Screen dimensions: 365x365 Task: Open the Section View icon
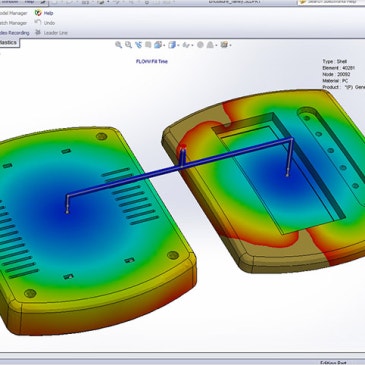coord(148,45)
